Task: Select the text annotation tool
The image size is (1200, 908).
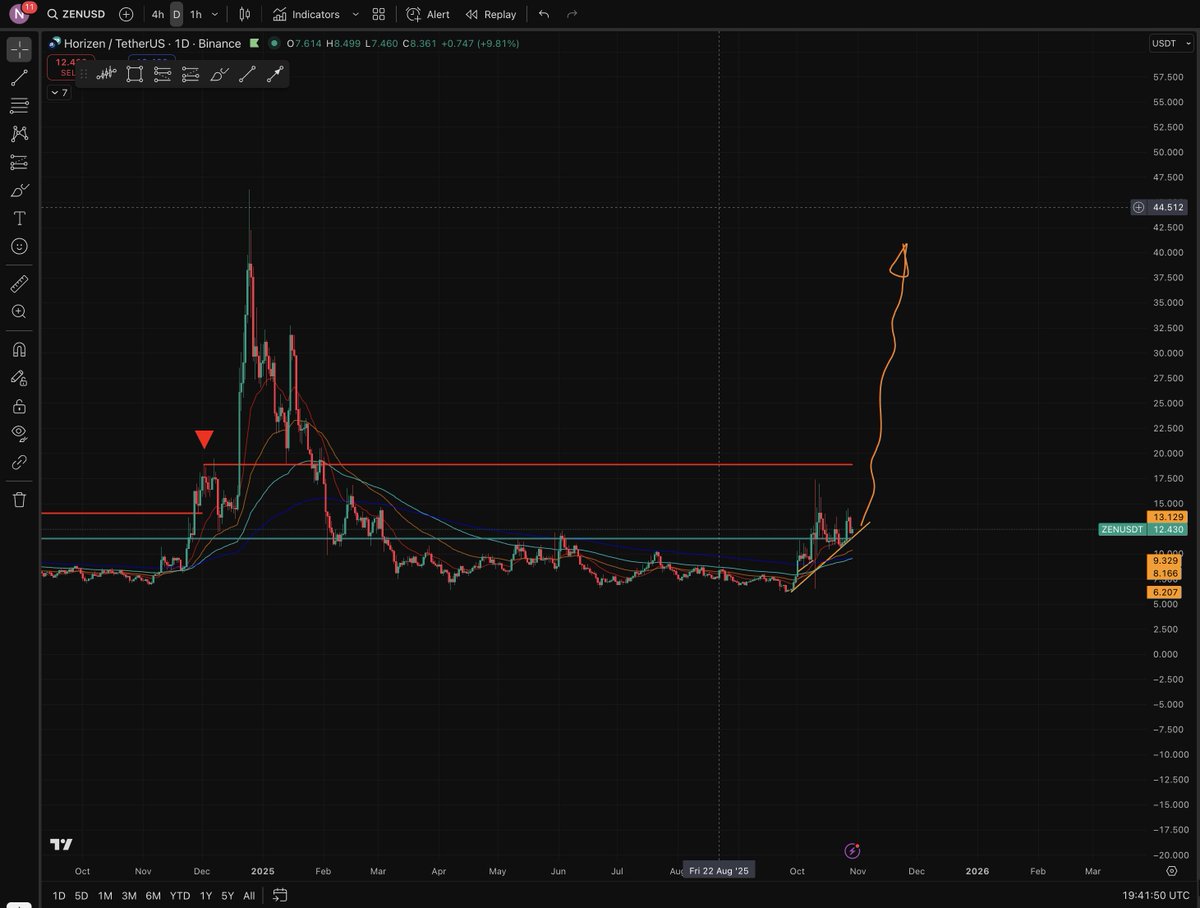Action: coord(19,218)
